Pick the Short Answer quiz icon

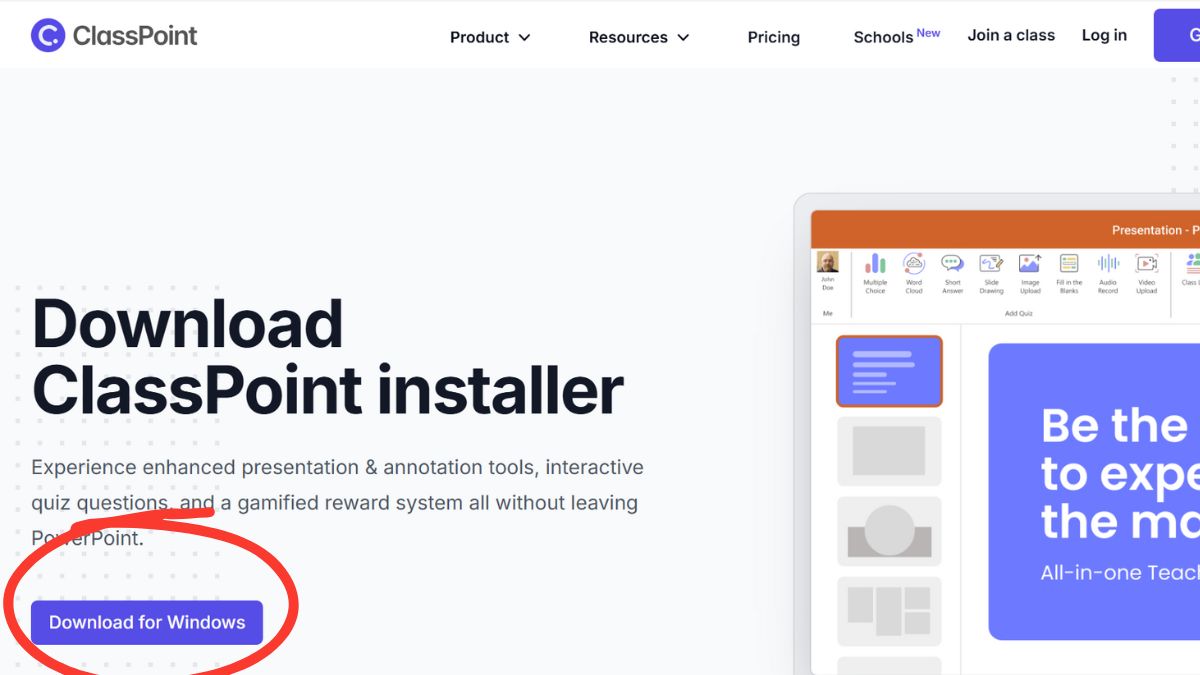[953, 273]
